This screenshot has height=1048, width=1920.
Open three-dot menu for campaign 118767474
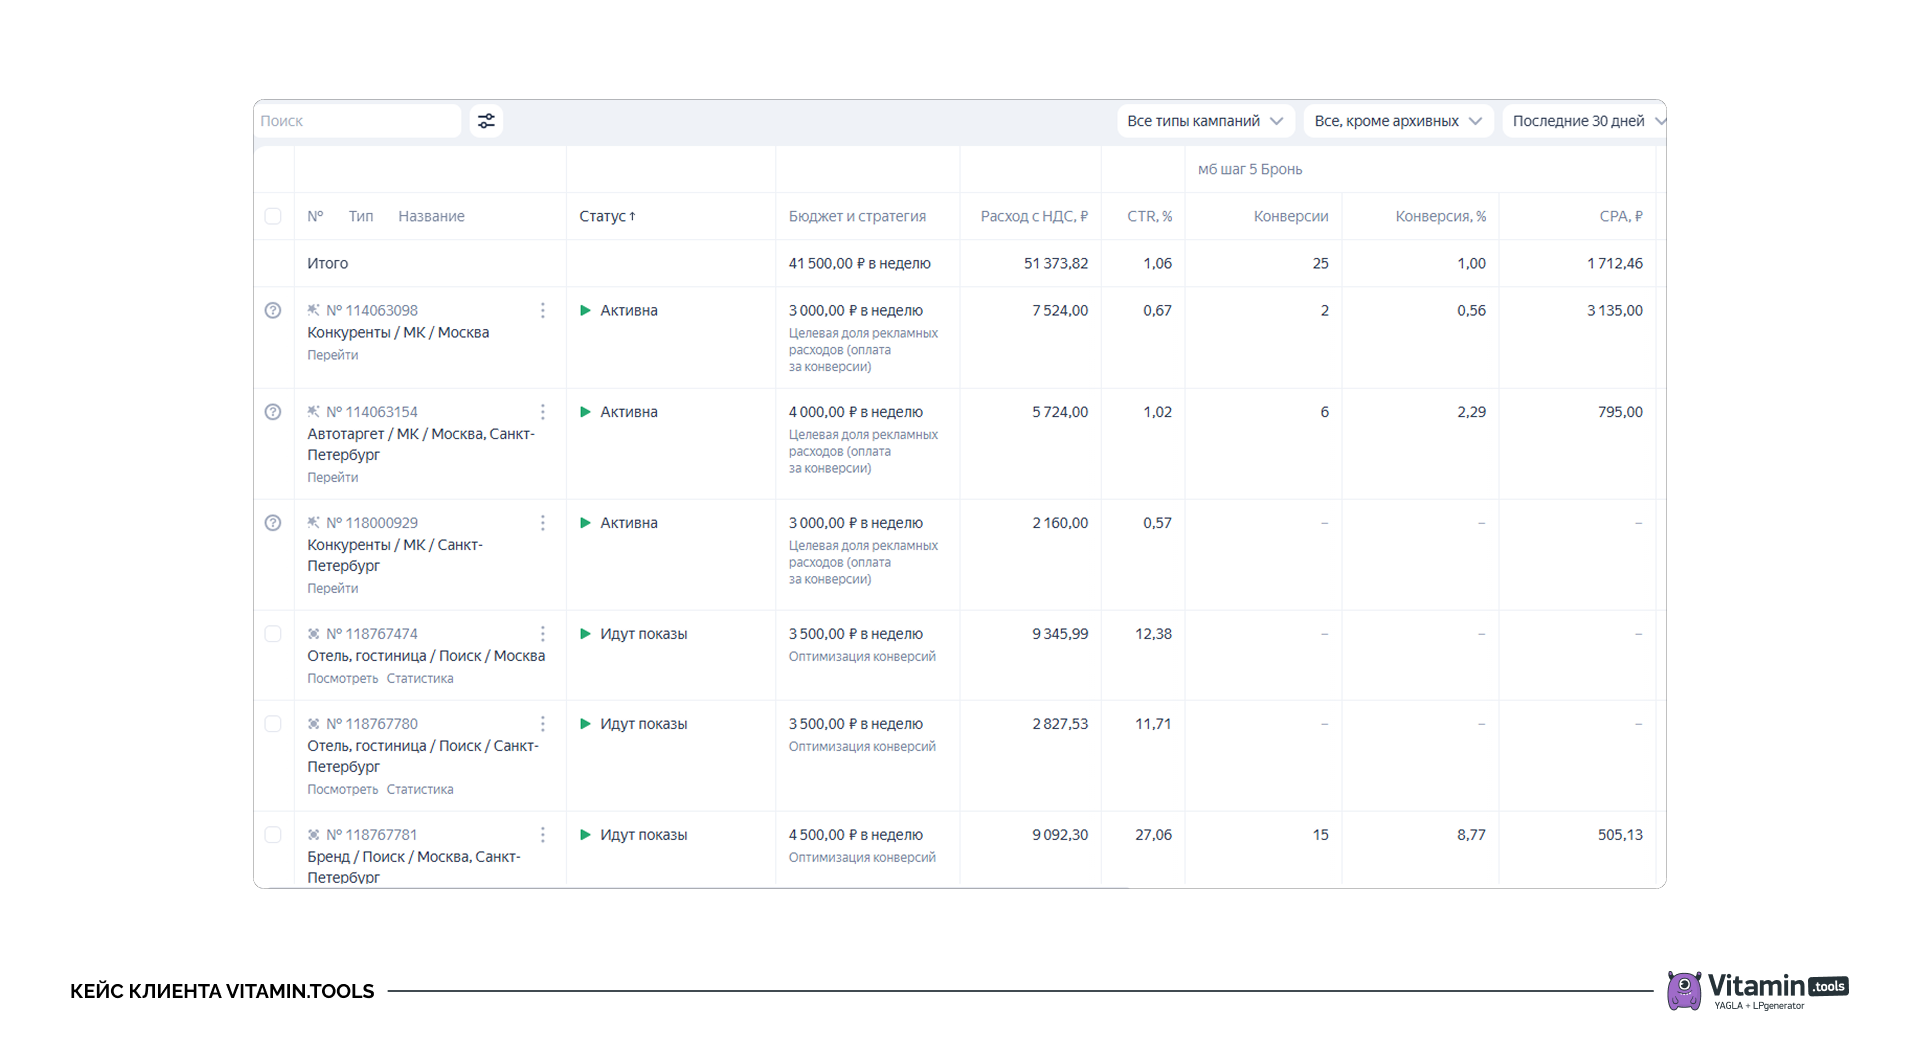[x=543, y=634]
